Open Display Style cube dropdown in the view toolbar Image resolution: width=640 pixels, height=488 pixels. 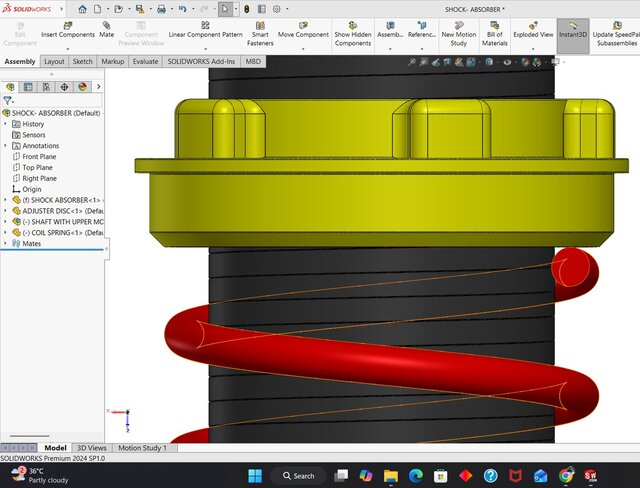pos(489,62)
